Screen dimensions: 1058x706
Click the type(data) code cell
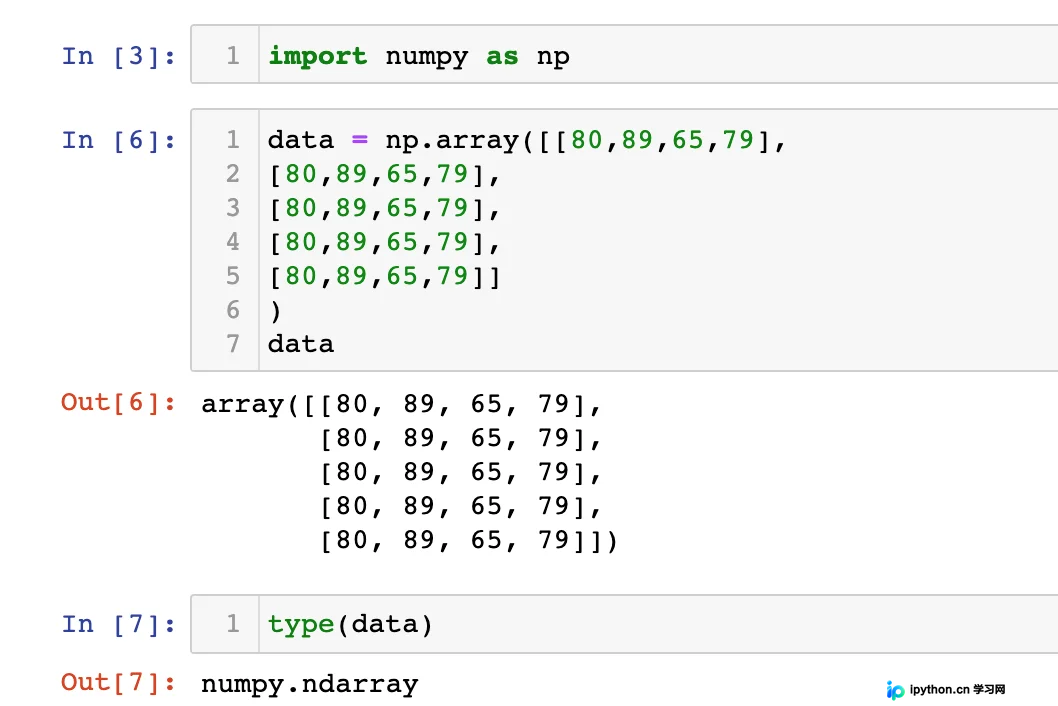tap(624, 624)
